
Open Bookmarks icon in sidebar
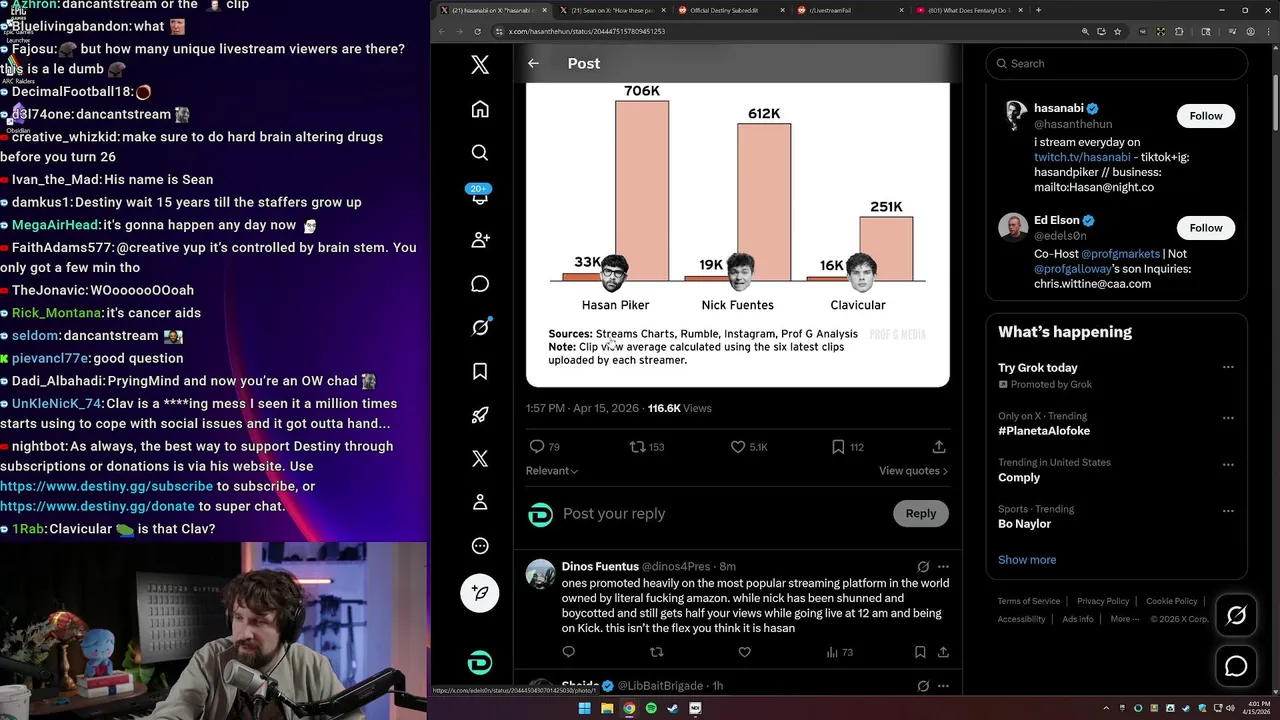(x=480, y=371)
